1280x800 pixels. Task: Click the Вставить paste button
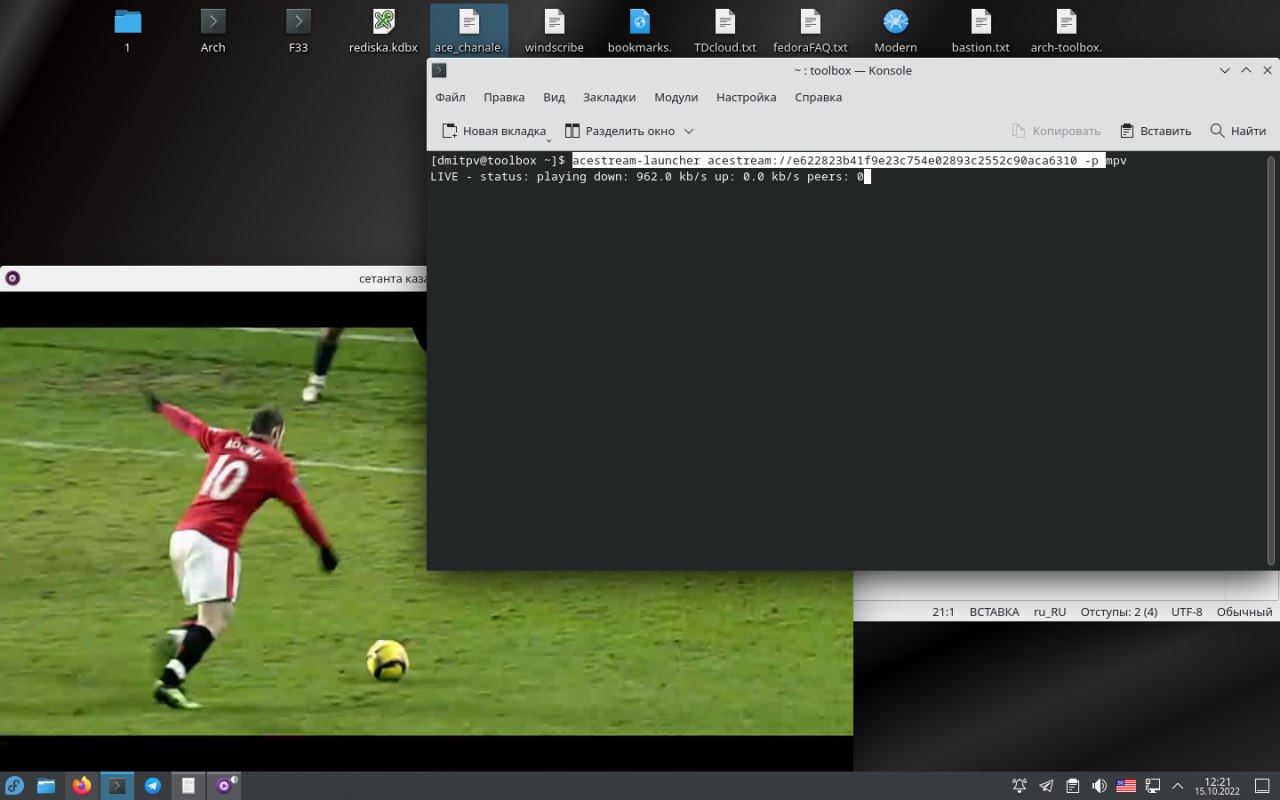[1155, 131]
